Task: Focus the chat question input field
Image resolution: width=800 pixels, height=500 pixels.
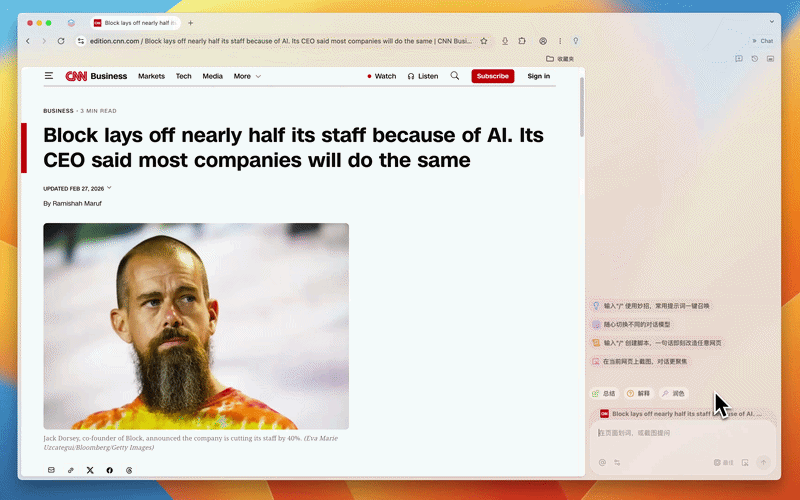Action: pos(680,433)
